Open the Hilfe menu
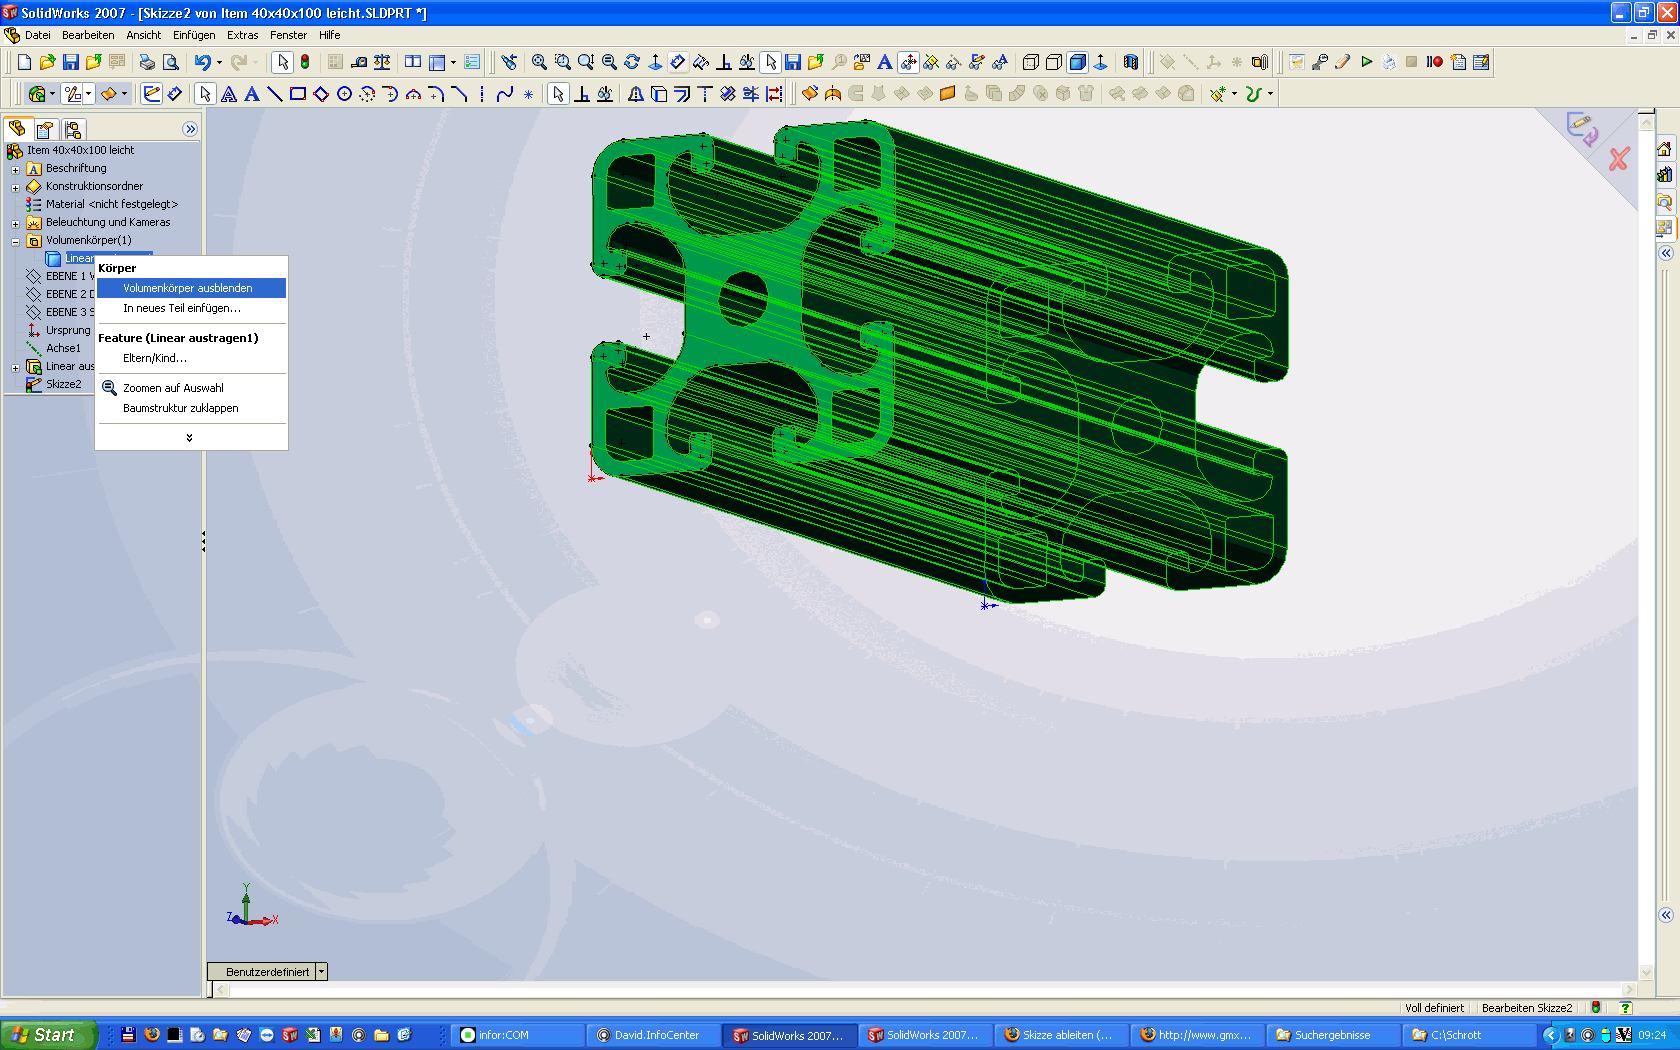Image resolution: width=1680 pixels, height=1050 pixels. (x=330, y=35)
